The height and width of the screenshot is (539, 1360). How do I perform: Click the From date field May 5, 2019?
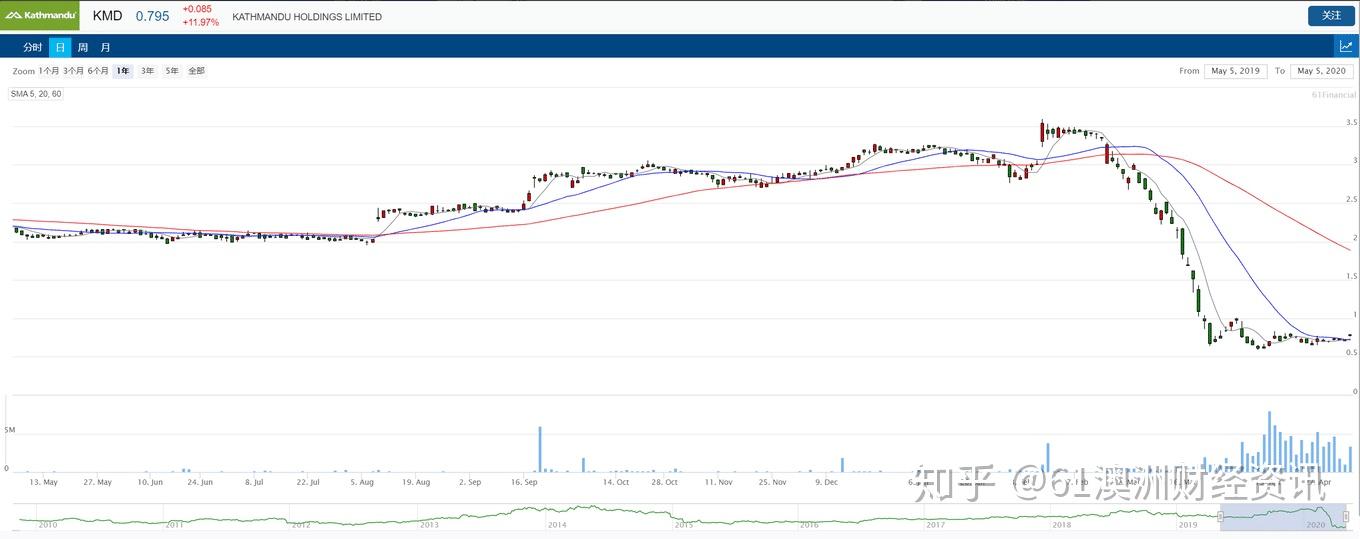tap(1236, 71)
